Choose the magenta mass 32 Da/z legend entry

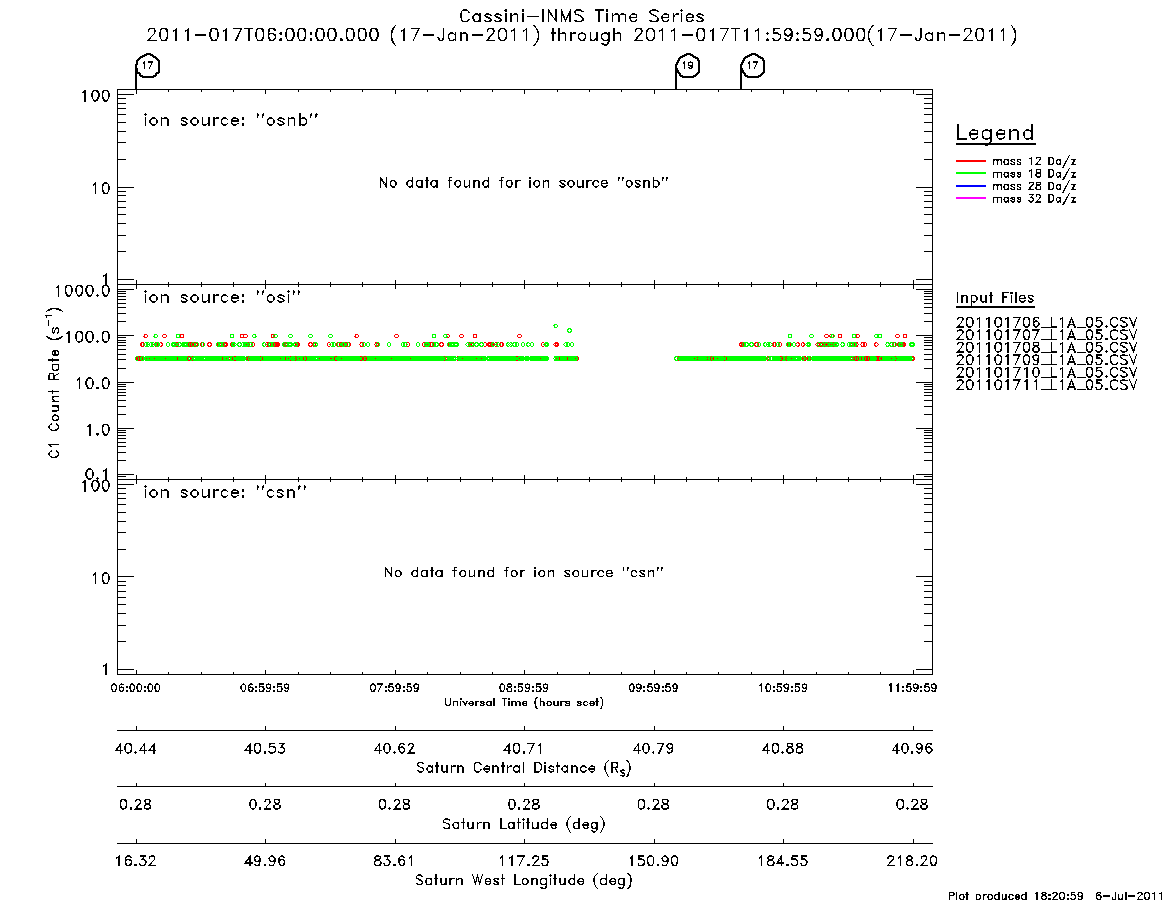1016,199
